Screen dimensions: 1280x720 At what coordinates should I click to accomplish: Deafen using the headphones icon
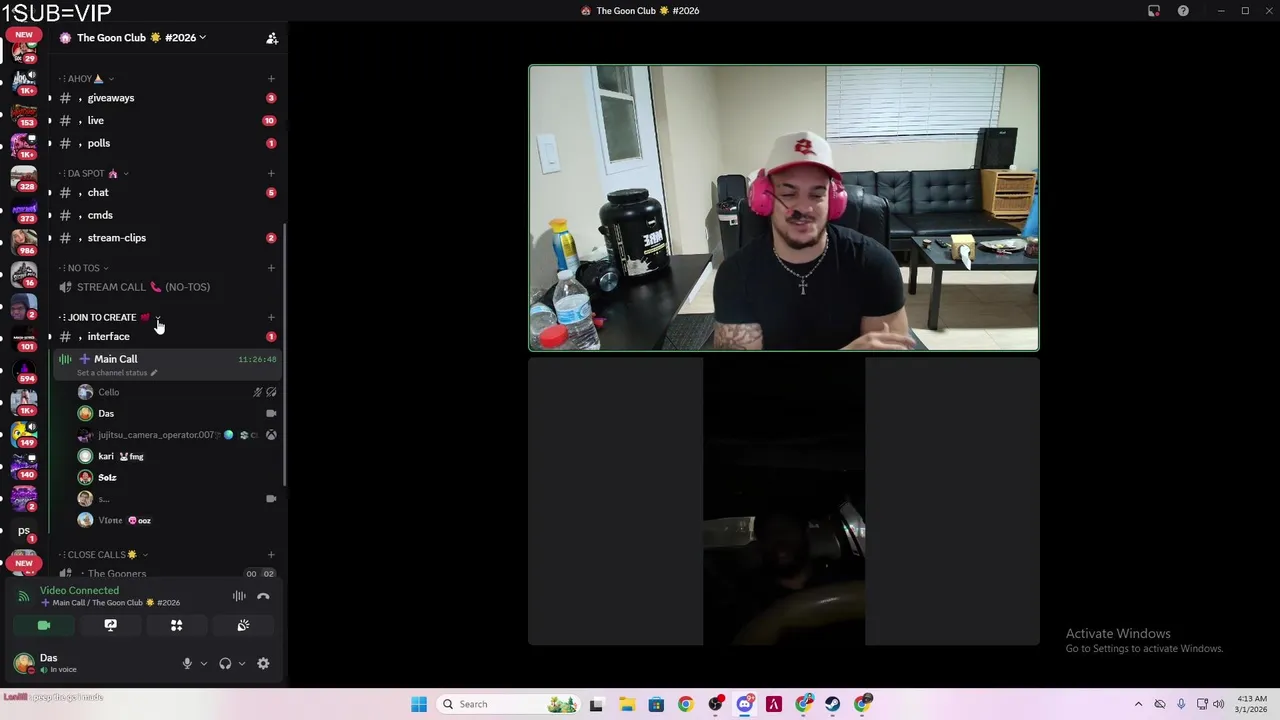(x=225, y=663)
